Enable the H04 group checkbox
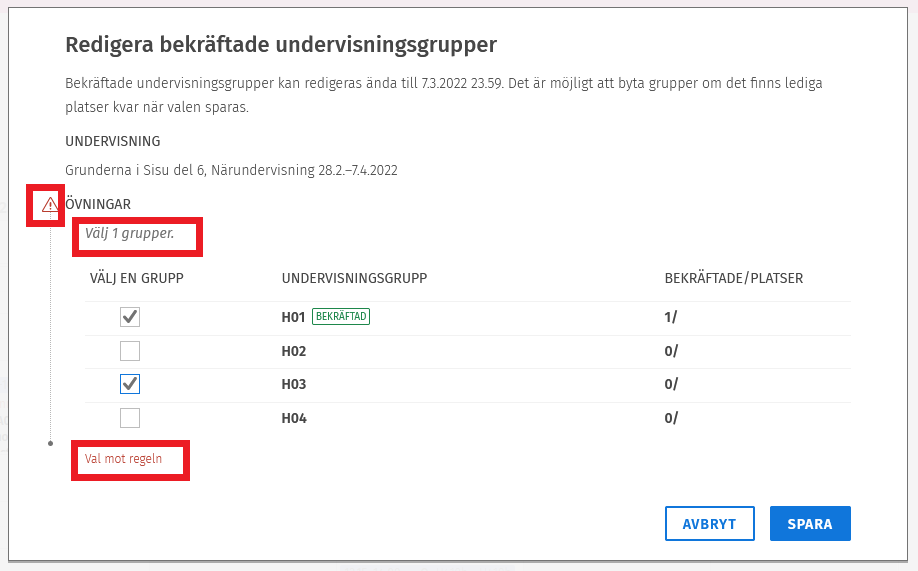The height and width of the screenshot is (571, 918). click(130, 418)
